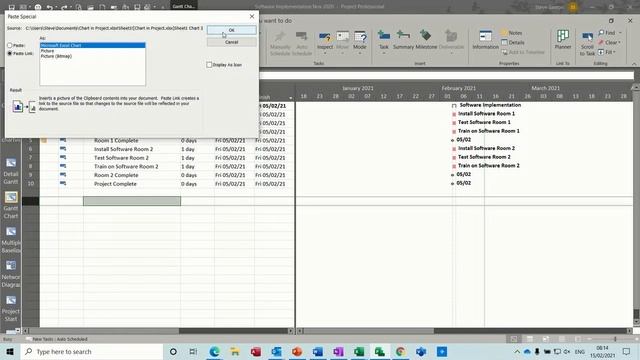The height and width of the screenshot is (360, 640).
Task: Click the Gantt chart horizontal scrollbar
Action: pos(465,331)
